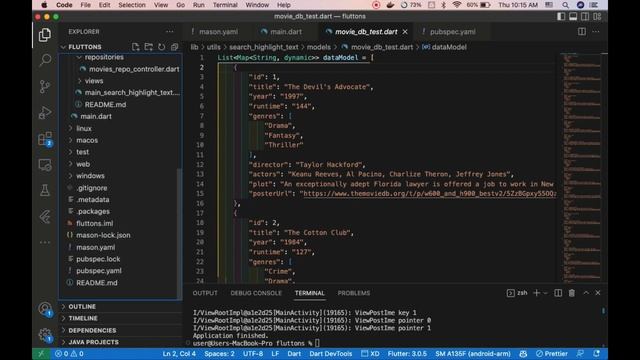Open editor more actions menu

pos(596,32)
